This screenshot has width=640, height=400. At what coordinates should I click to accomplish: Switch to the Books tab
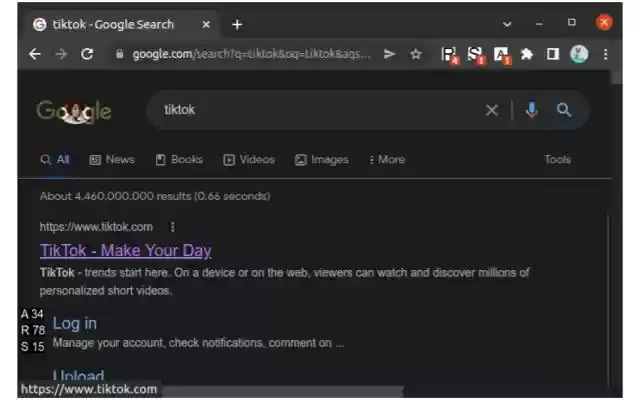tap(179, 160)
